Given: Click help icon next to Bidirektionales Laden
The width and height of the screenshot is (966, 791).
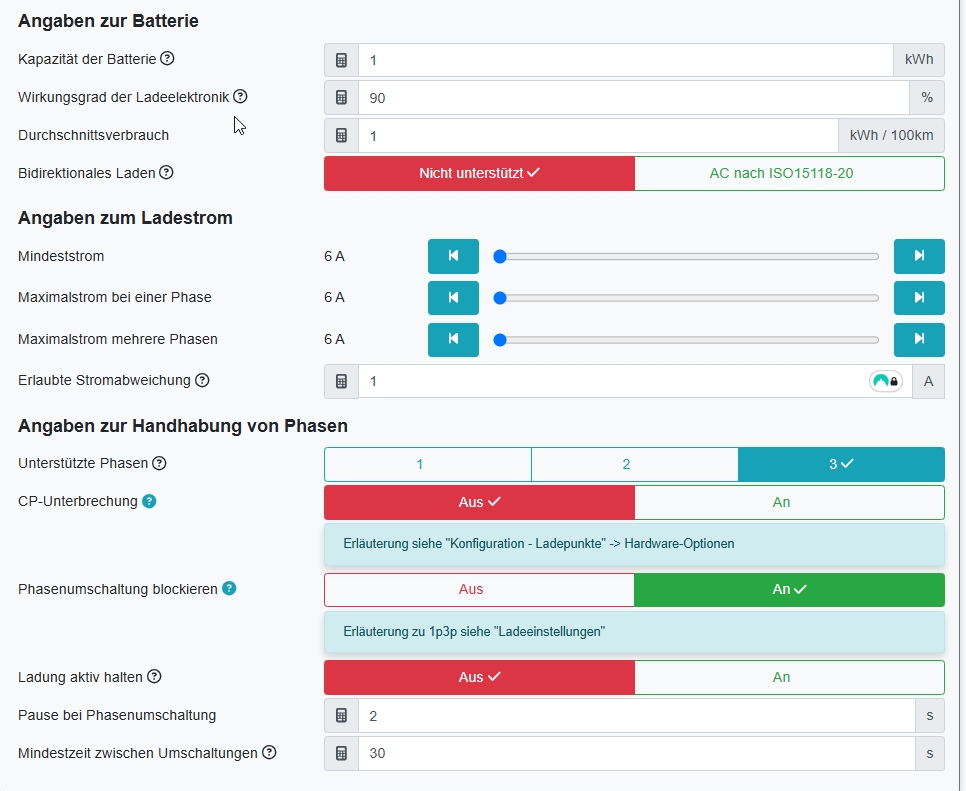Looking at the screenshot, I should [166, 173].
